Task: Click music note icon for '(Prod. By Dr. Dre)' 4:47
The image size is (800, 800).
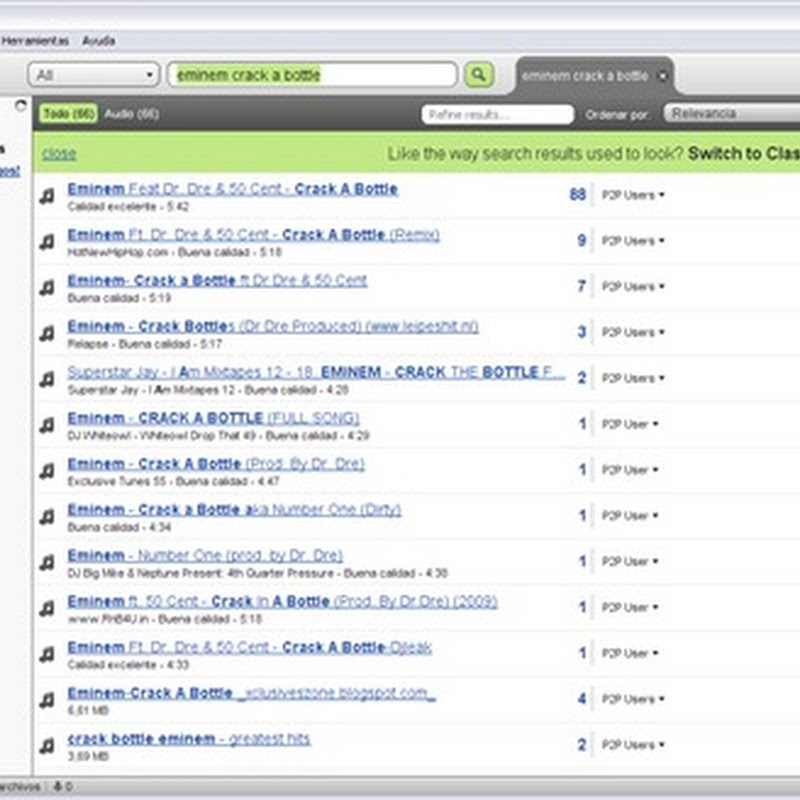Action: coord(47,471)
